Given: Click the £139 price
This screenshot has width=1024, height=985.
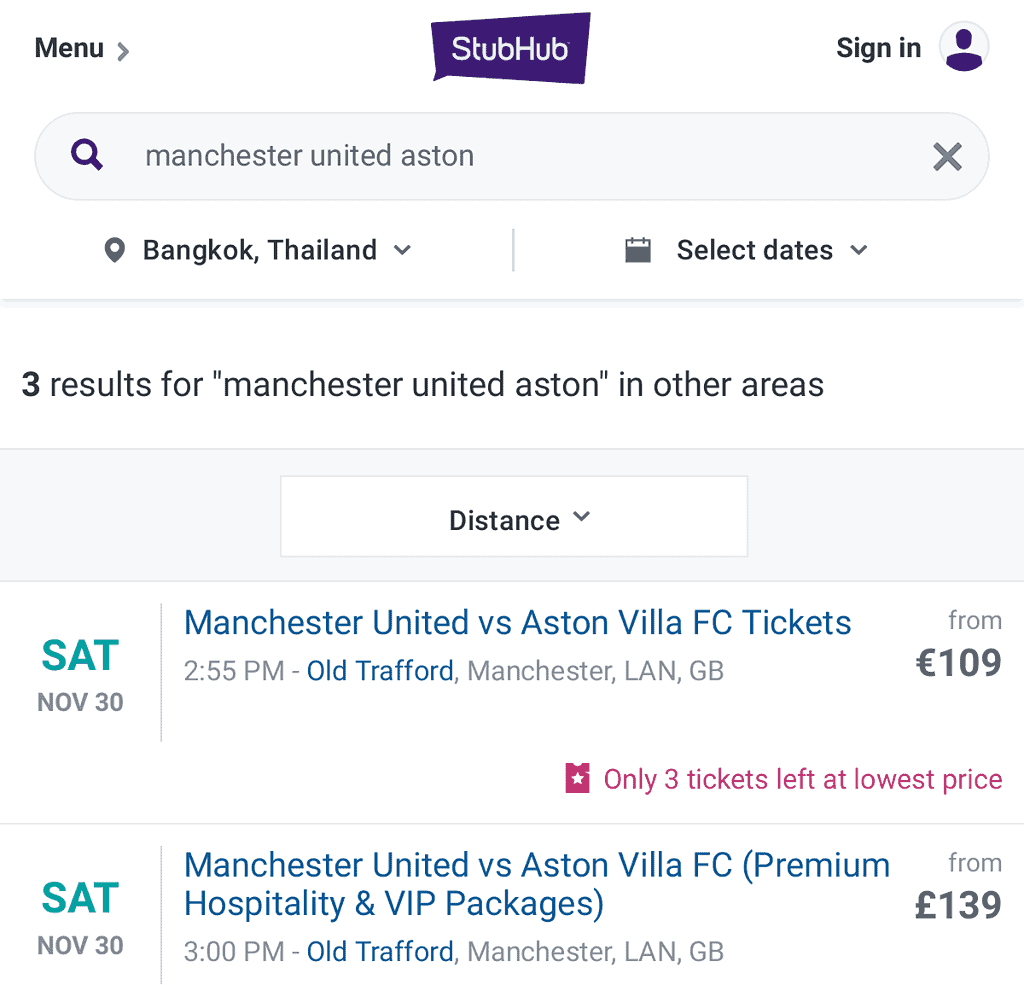Looking at the screenshot, I should pyautogui.click(x=958, y=905).
